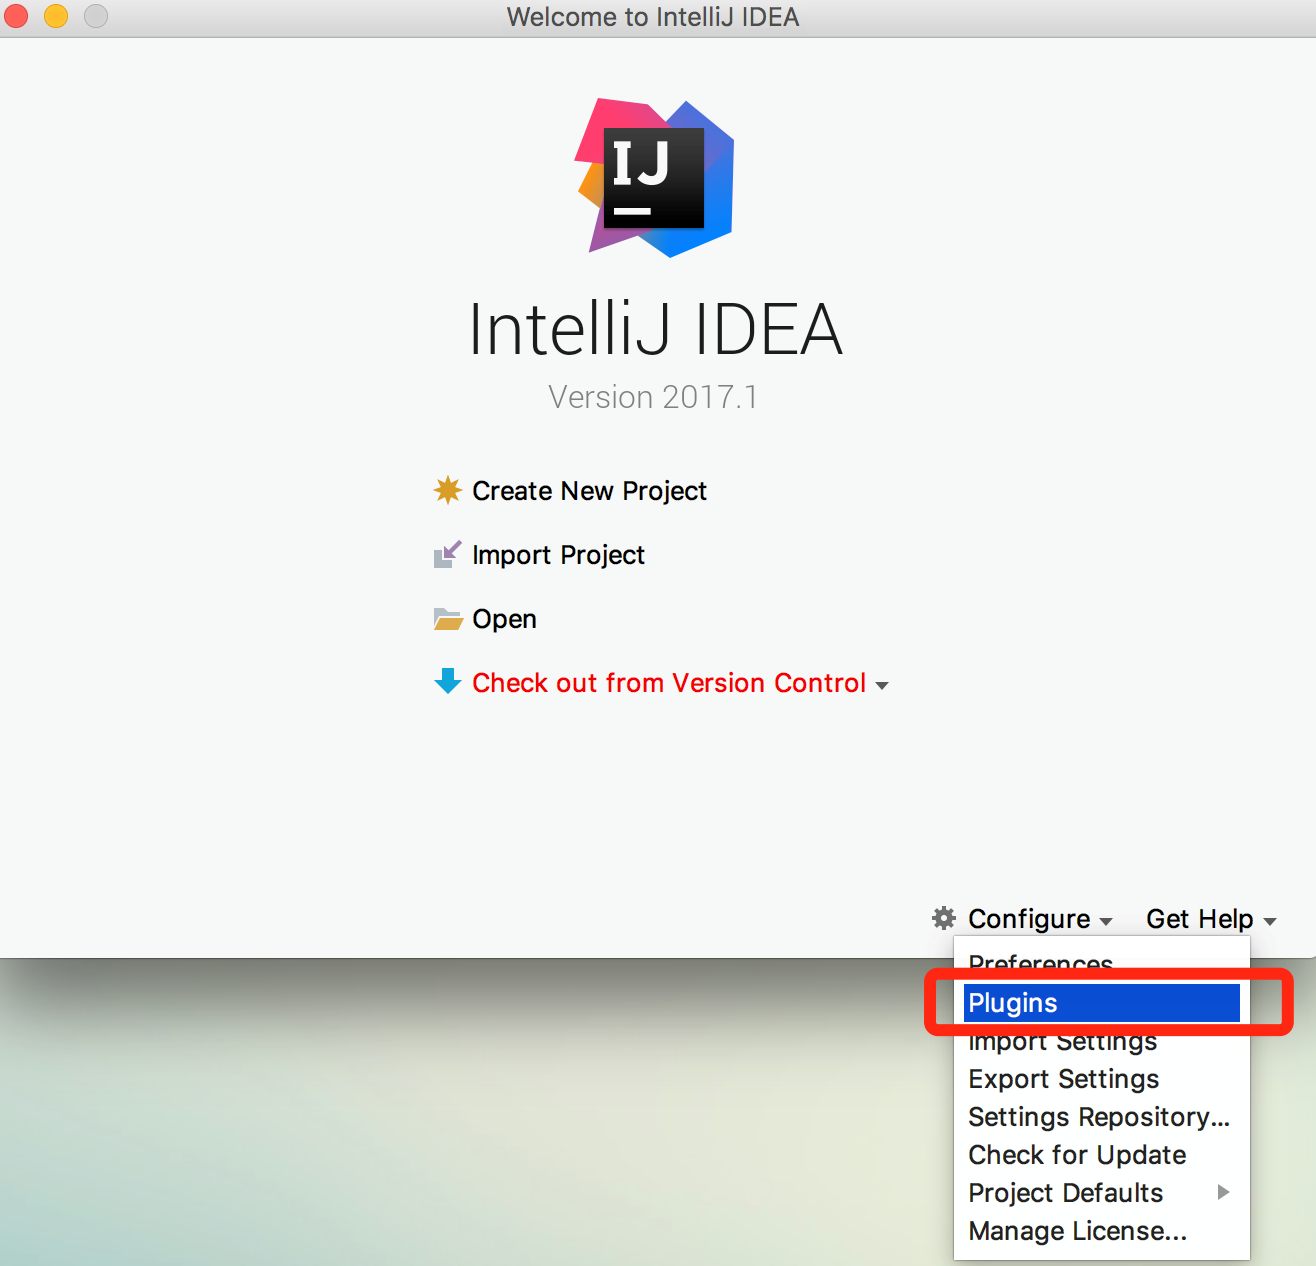The image size is (1316, 1266).
Task: Choose Preferences from Configure menu
Action: click(1102, 962)
